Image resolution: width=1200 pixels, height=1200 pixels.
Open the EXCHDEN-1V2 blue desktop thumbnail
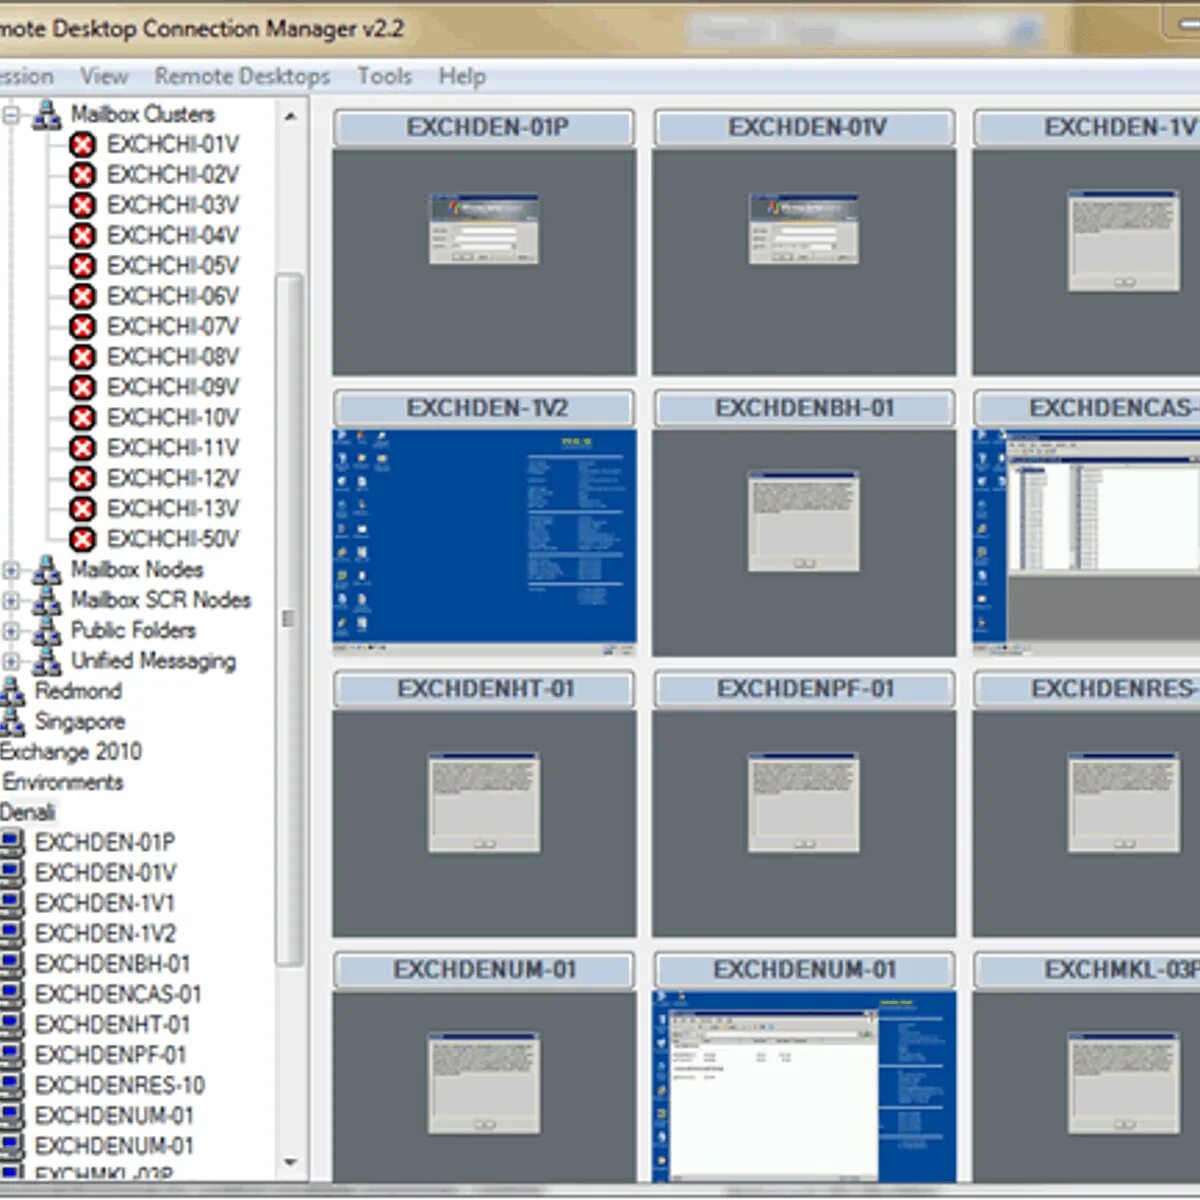click(485, 543)
